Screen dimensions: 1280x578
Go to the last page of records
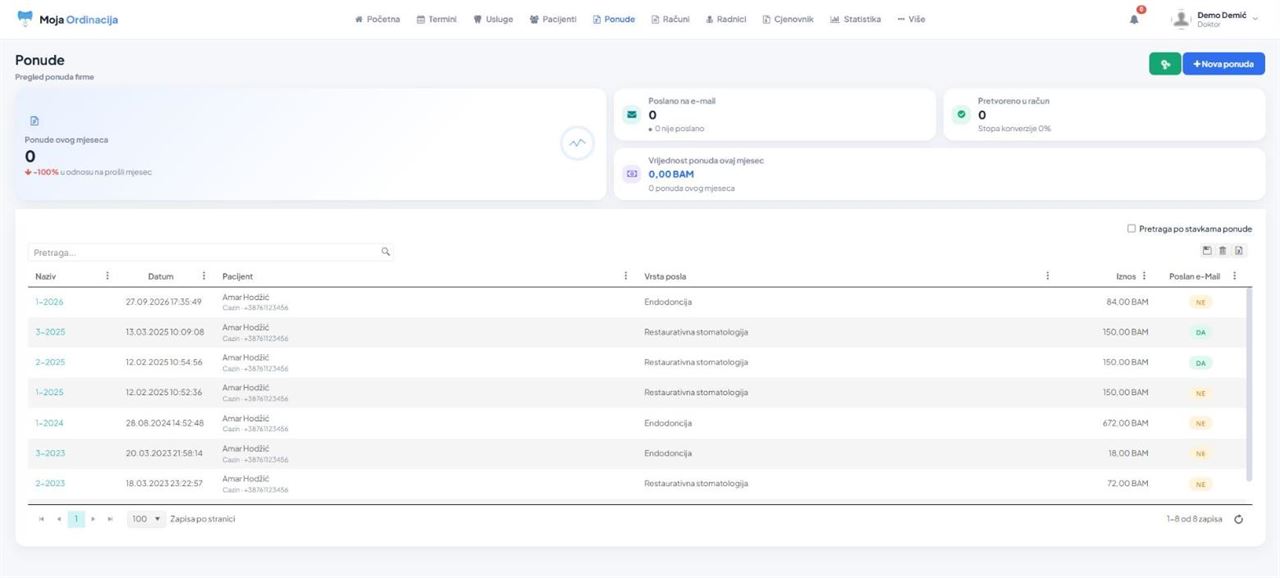click(x=110, y=519)
